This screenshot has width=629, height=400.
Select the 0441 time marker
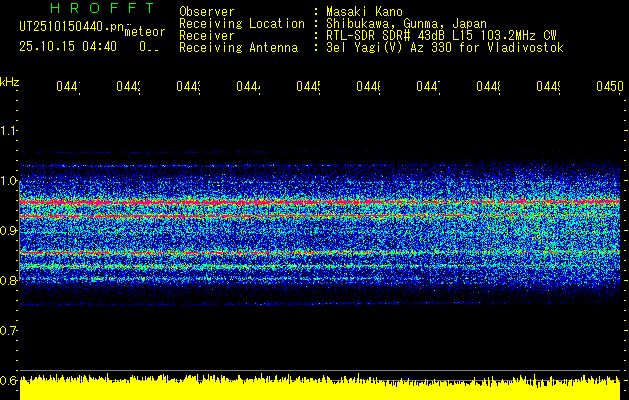68,86
